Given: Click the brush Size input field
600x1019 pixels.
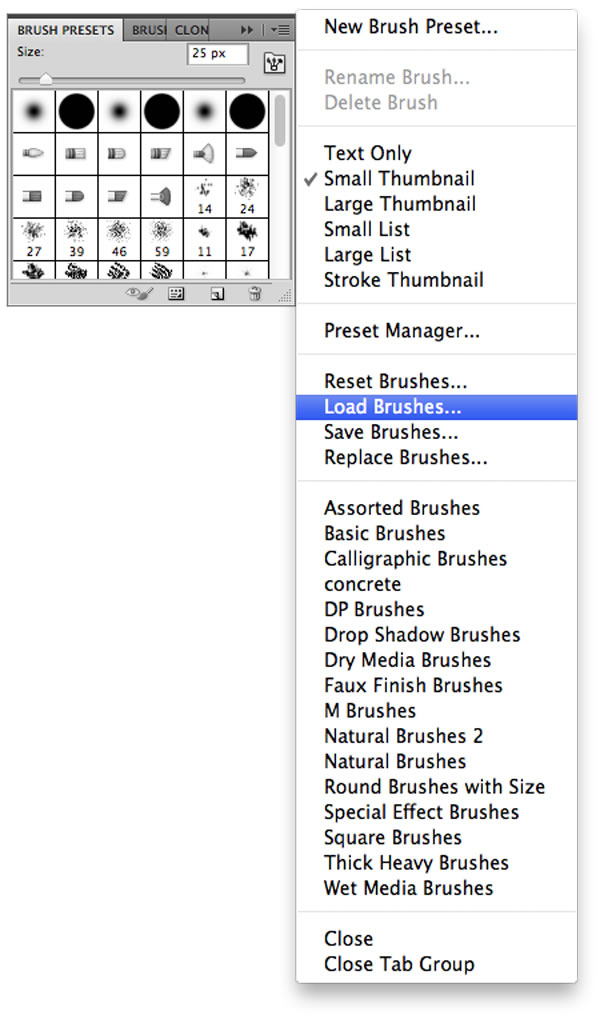Looking at the screenshot, I should 218,53.
